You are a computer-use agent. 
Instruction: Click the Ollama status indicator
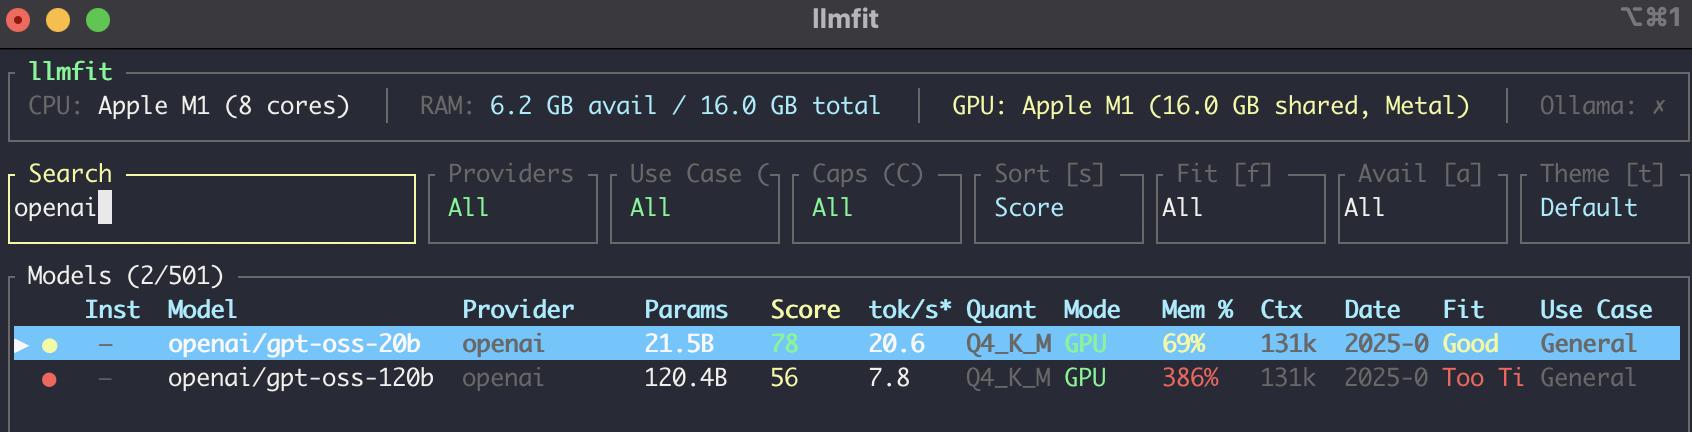[1602, 106]
